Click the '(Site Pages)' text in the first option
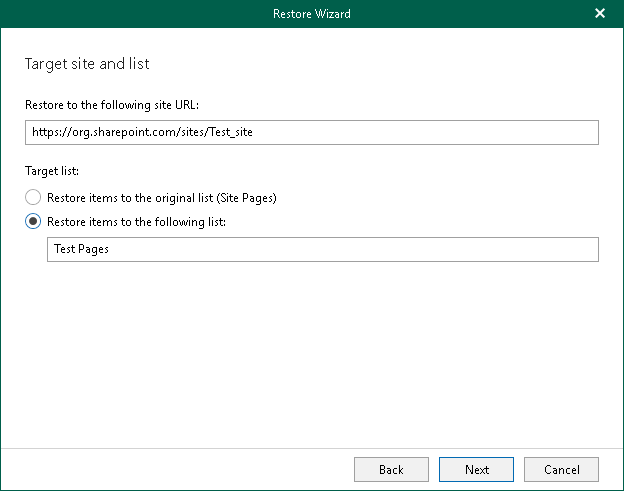The width and height of the screenshot is (624, 491). pos(246,198)
